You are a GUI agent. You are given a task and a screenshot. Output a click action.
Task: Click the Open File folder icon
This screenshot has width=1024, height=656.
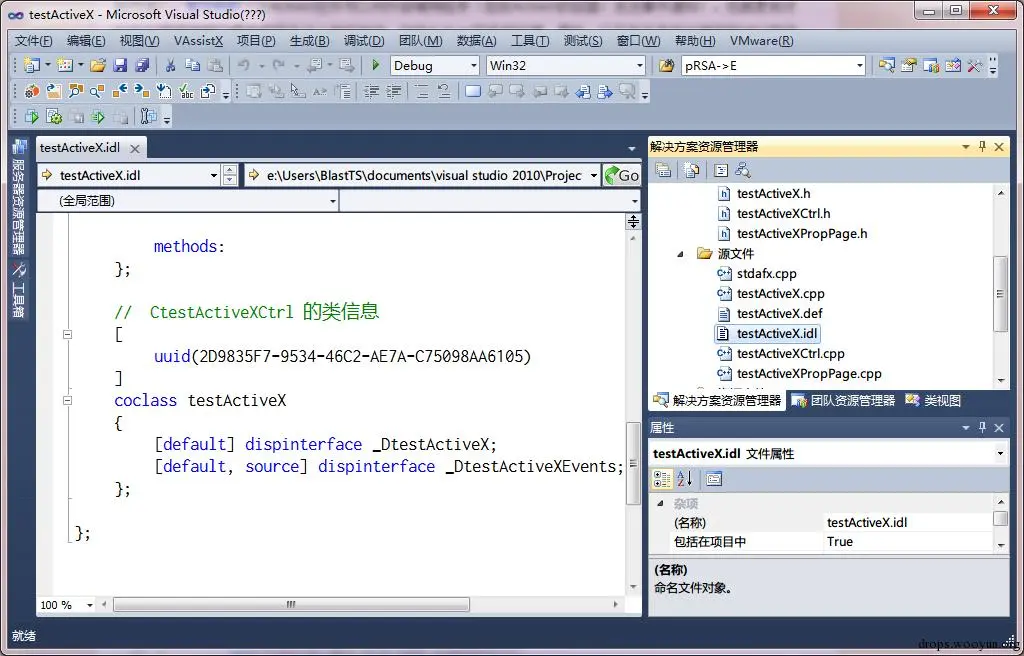click(98, 65)
